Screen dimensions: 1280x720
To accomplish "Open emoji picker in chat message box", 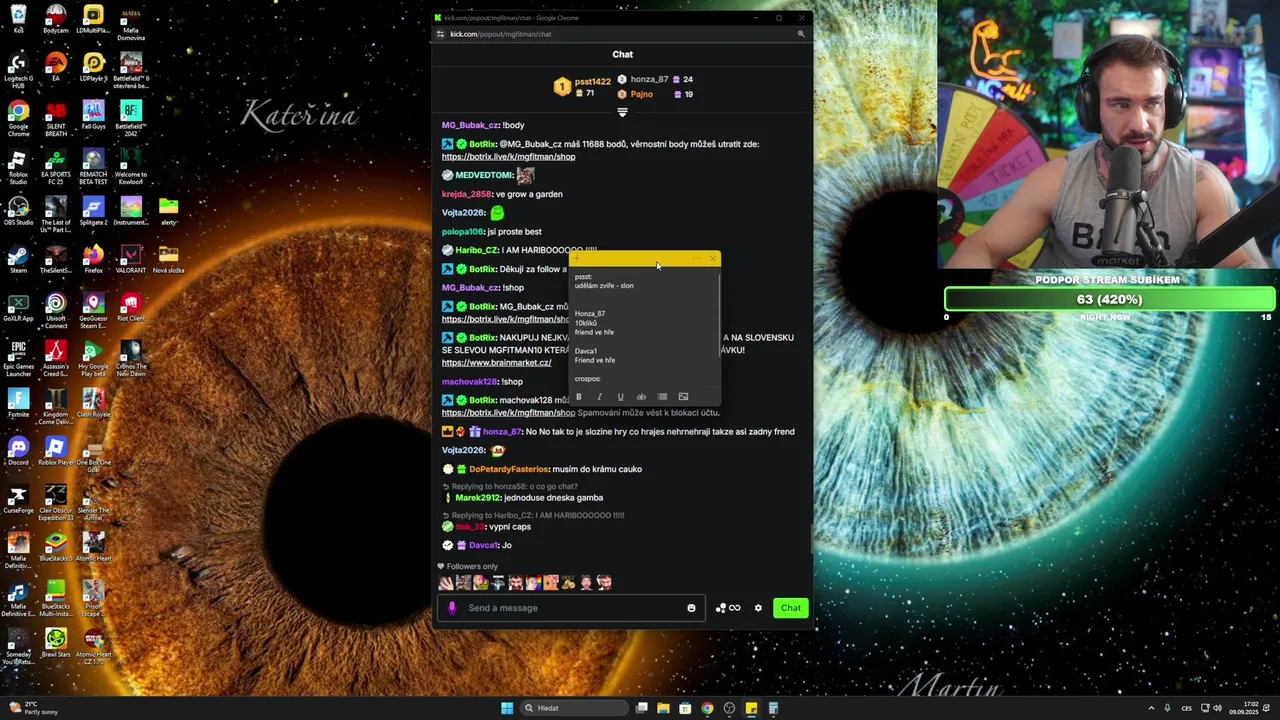I will pyautogui.click(x=691, y=608).
